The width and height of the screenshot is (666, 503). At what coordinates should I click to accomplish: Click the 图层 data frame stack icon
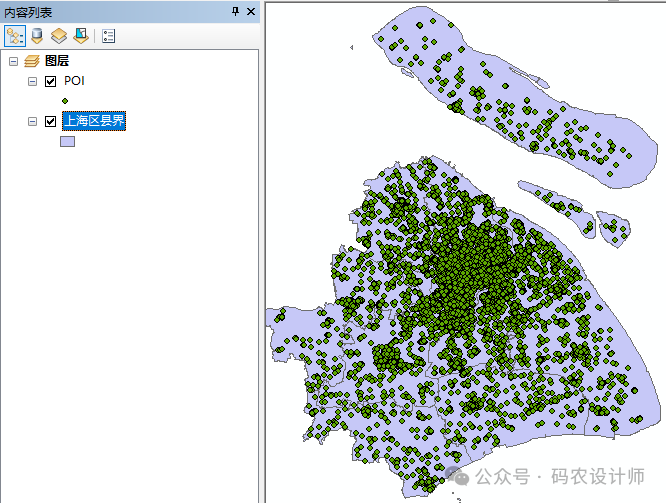32,62
